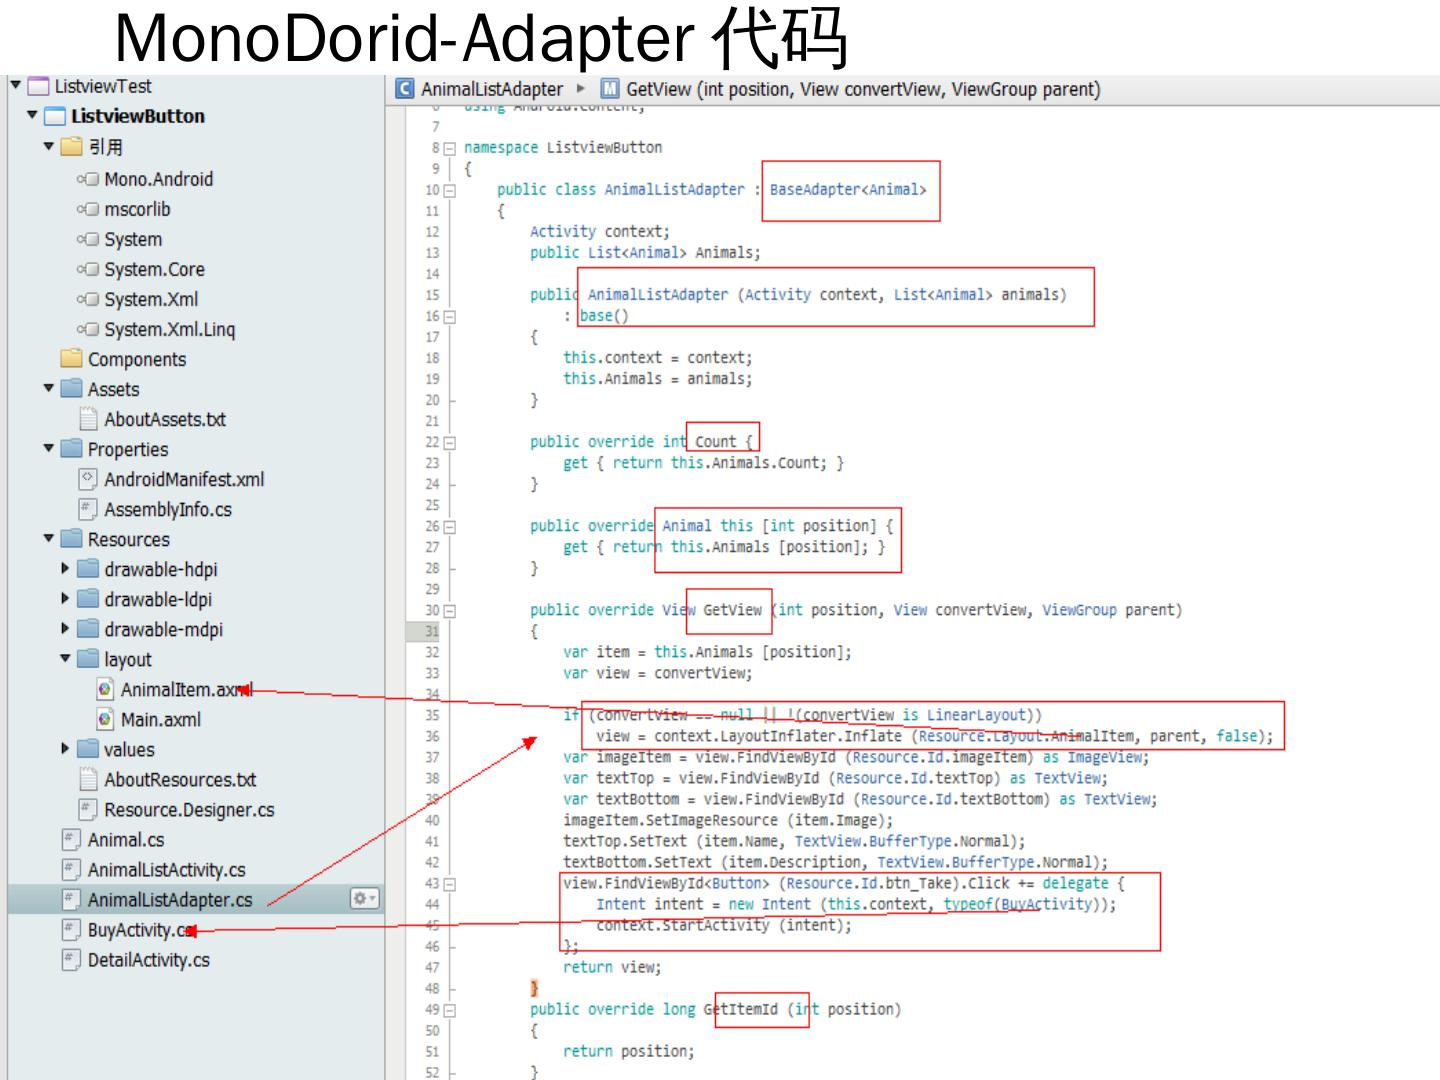1440x1080 pixels.
Task: Click the 引用 folder icon
Action: [x=71, y=147]
